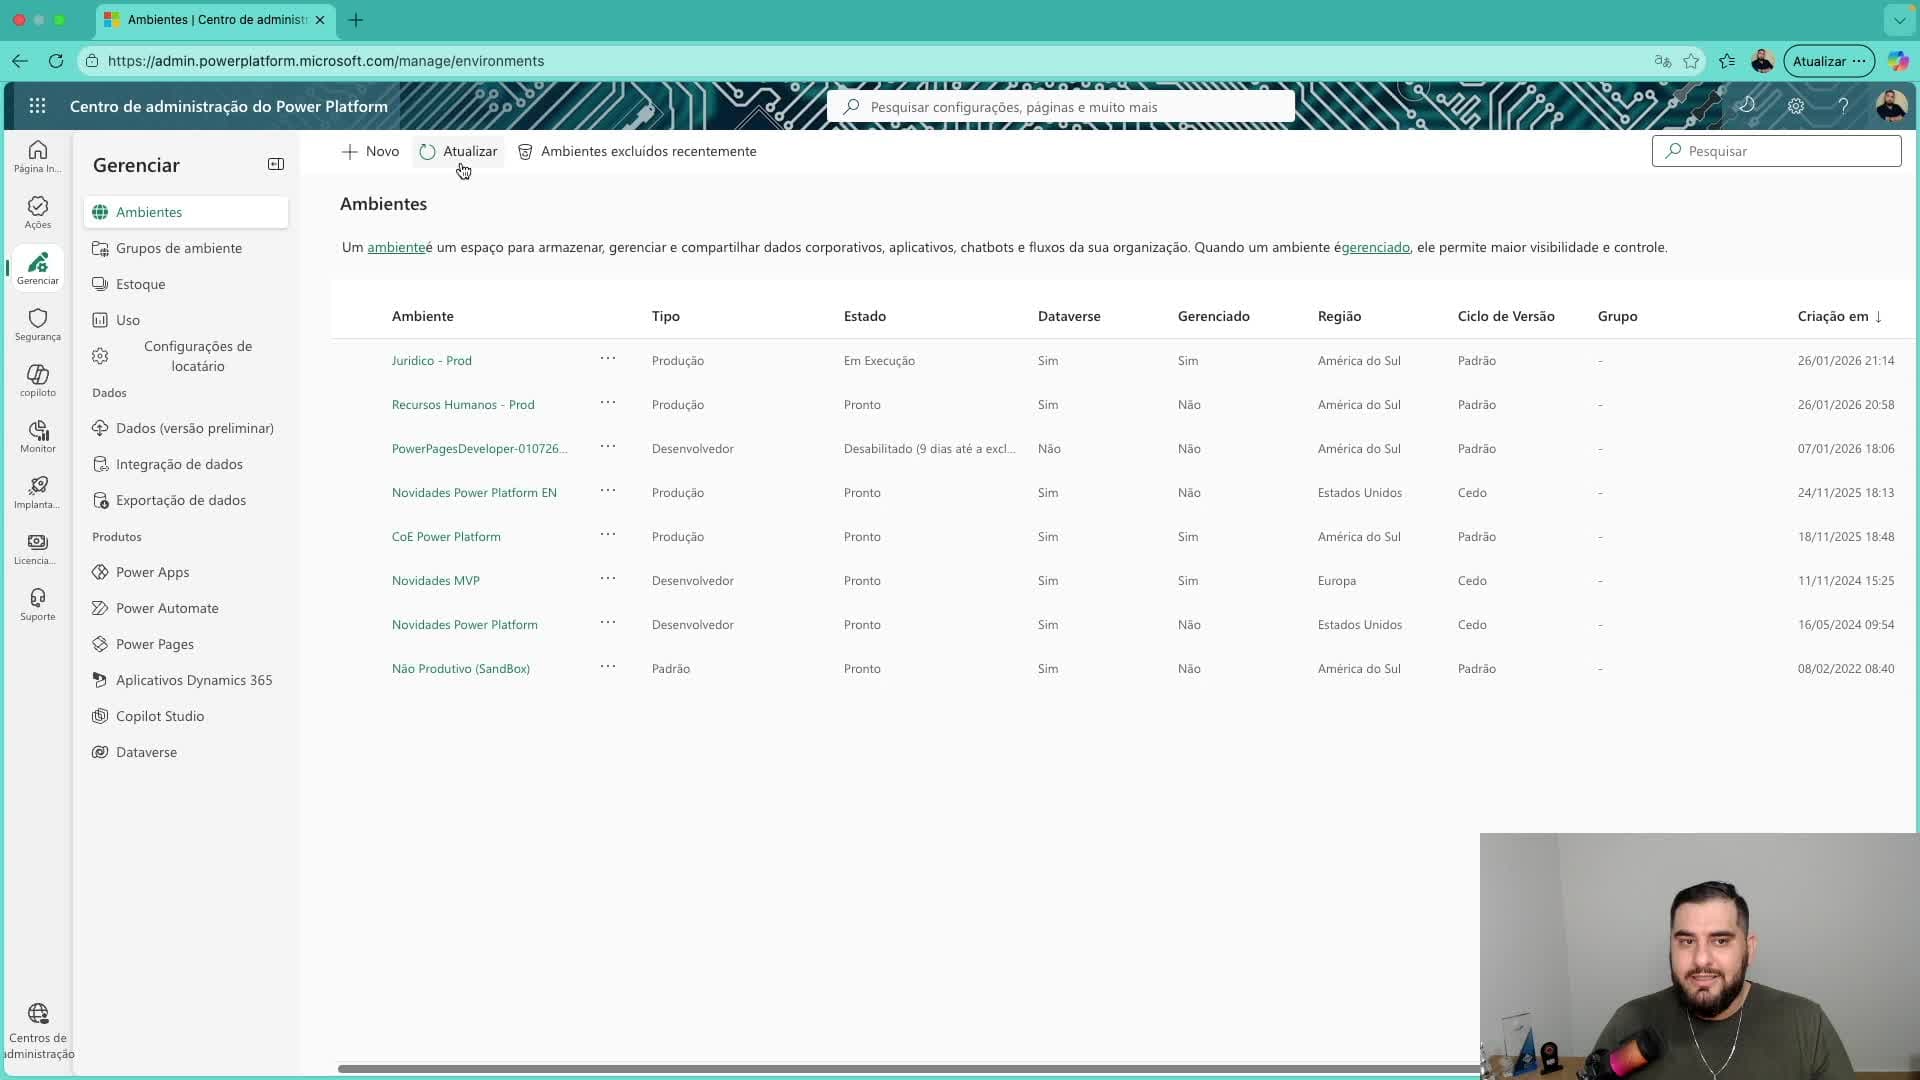Open the app launcher waffle icon
Image resolution: width=1920 pixels, height=1080 pixels.
(x=37, y=106)
